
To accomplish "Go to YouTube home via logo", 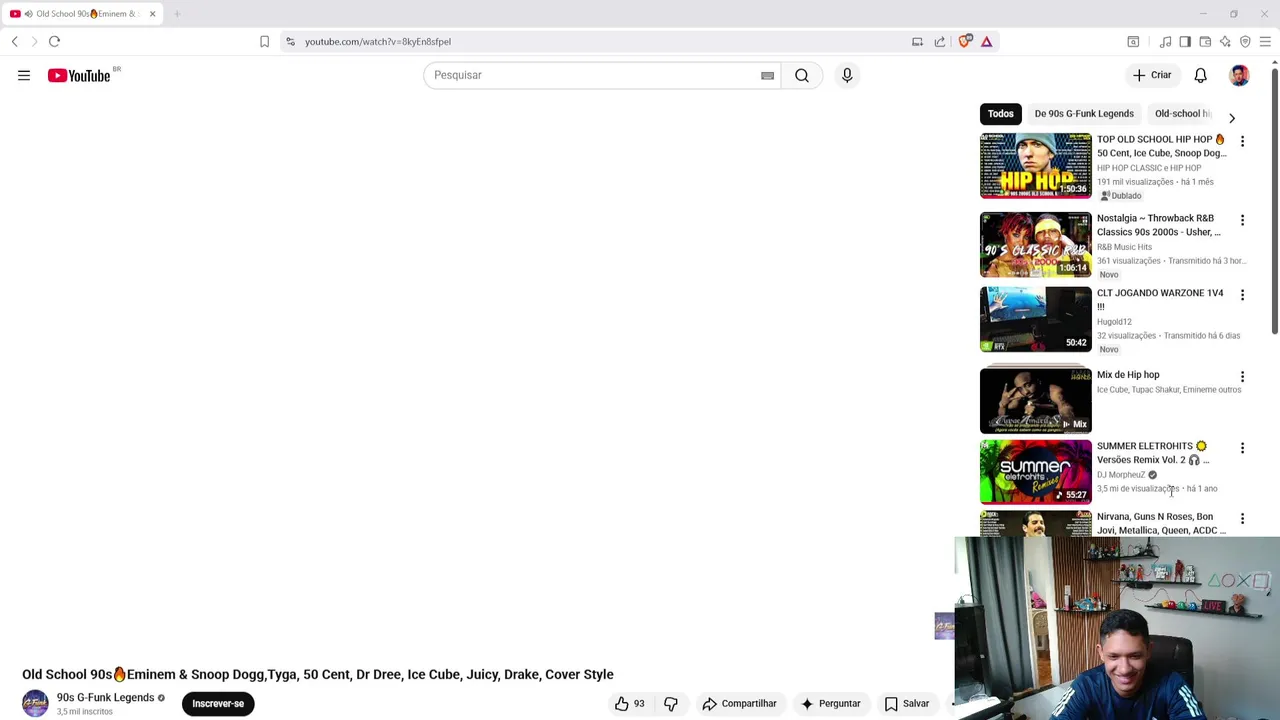I will (x=79, y=75).
